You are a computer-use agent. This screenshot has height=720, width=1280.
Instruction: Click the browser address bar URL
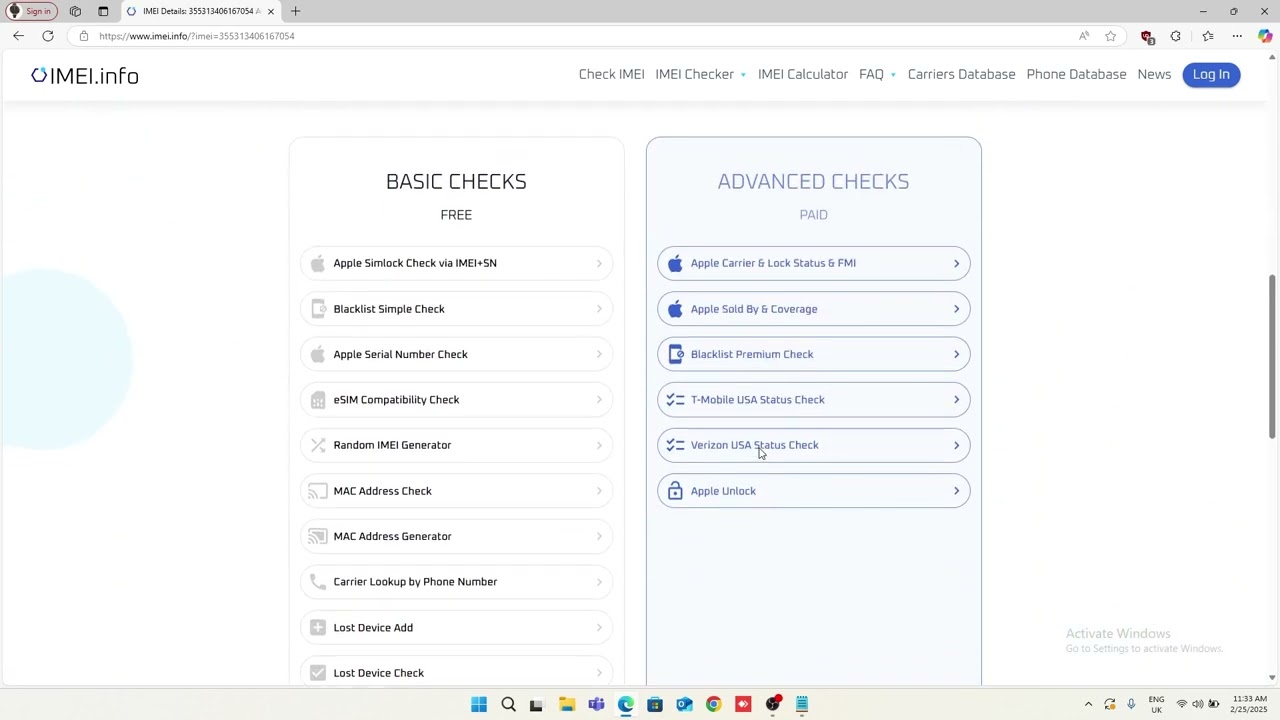(x=197, y=36)
